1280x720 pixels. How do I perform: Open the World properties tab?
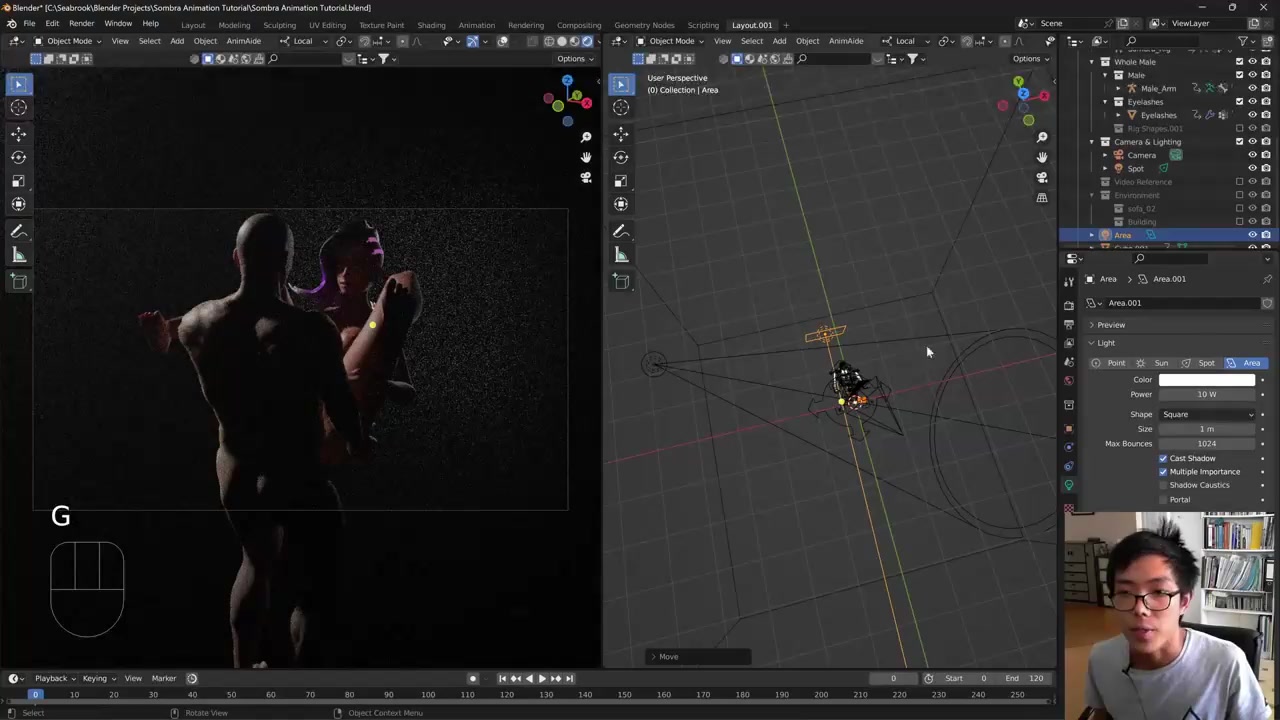coord(1069,381)
